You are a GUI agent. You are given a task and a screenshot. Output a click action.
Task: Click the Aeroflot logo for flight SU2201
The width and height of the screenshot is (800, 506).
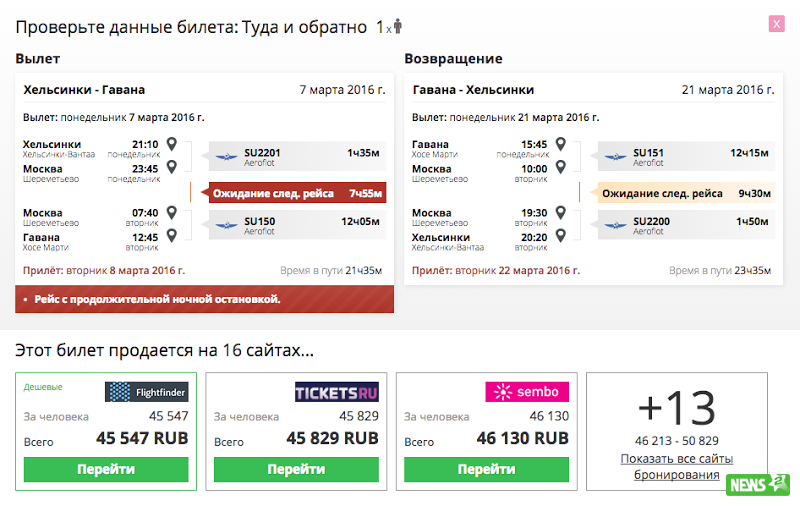tap(226, 157)
